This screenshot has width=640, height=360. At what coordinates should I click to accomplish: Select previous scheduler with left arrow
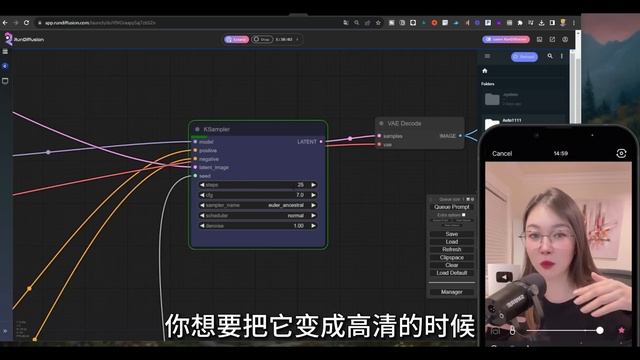[202, 216]
